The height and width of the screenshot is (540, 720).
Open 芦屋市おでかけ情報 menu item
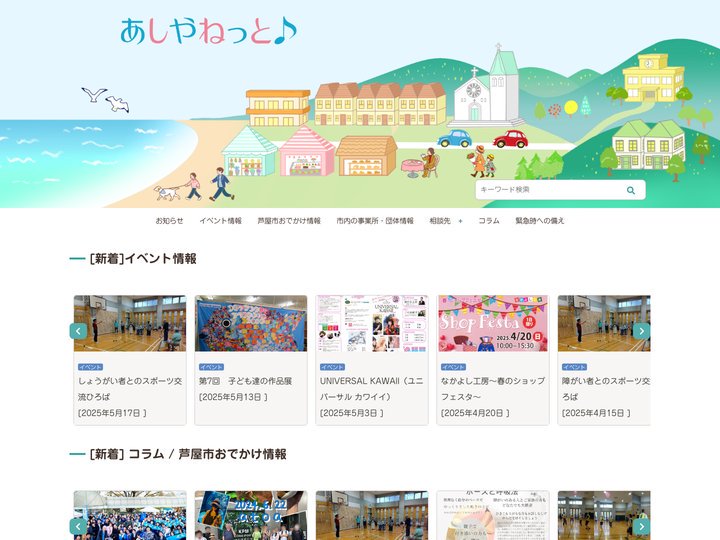pyautogui.click(x=289, y=221)
